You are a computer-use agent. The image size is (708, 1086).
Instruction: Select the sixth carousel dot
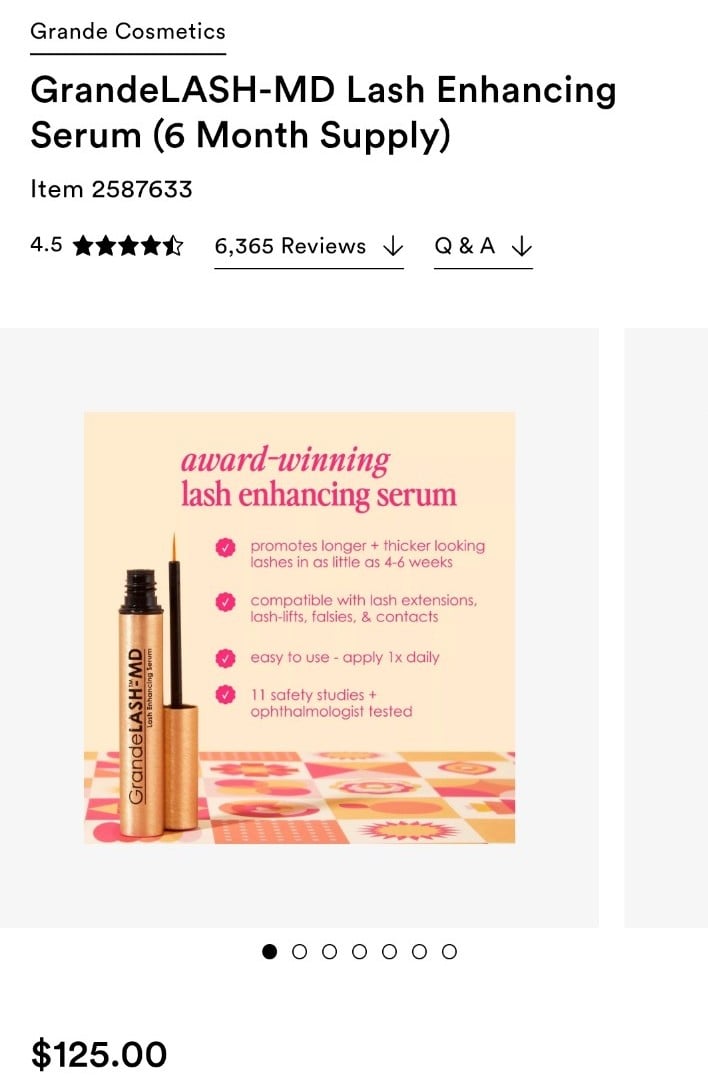pyautogui.click(x=419, y=952)
